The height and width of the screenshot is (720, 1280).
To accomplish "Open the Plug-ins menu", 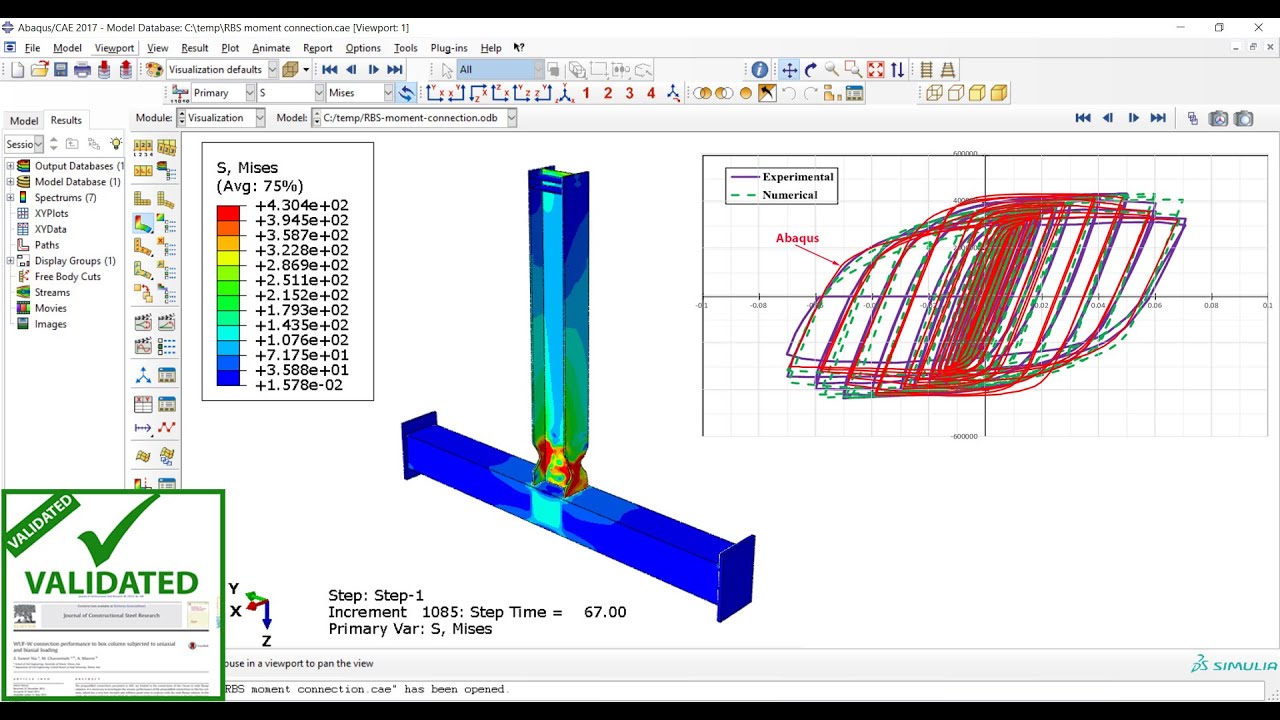I will (449, 48).
